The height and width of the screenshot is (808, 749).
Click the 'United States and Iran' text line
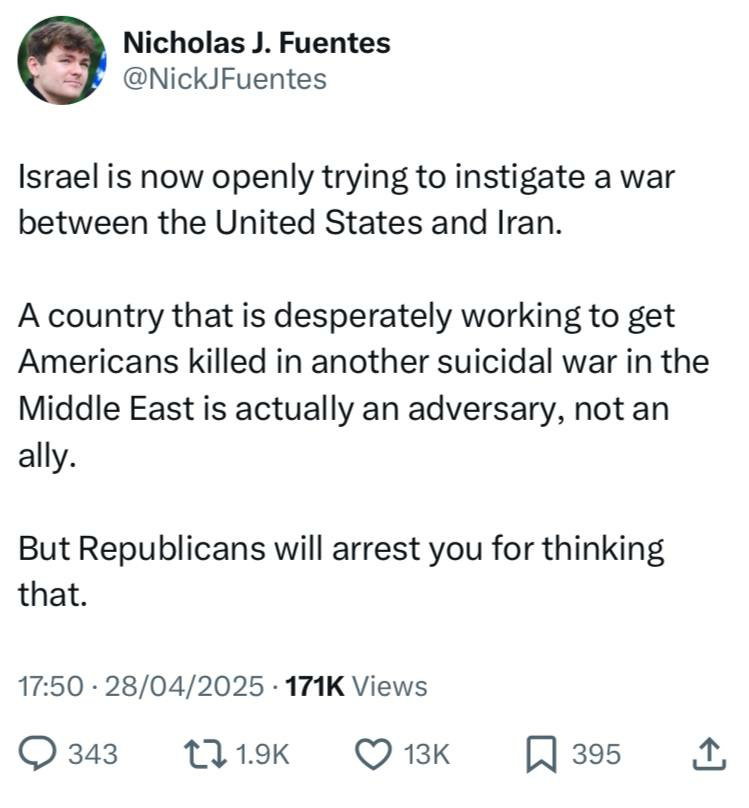pos(388,223)
